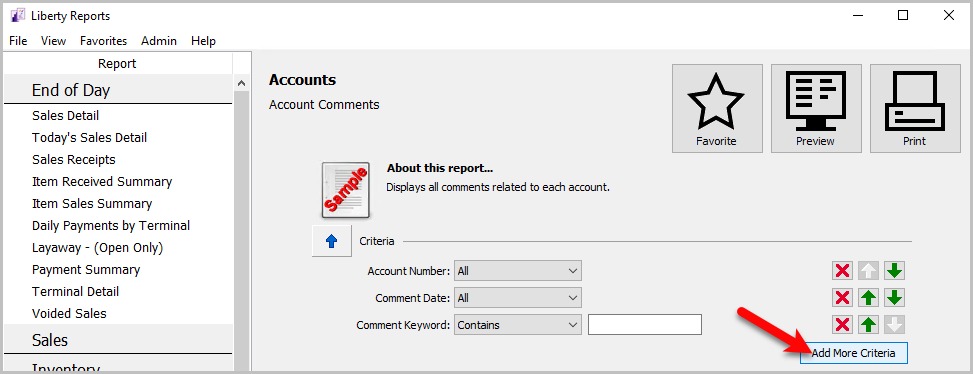973x374 pixels.
Task: Open the Sample report thumbnail
Action: pos(346,190)
